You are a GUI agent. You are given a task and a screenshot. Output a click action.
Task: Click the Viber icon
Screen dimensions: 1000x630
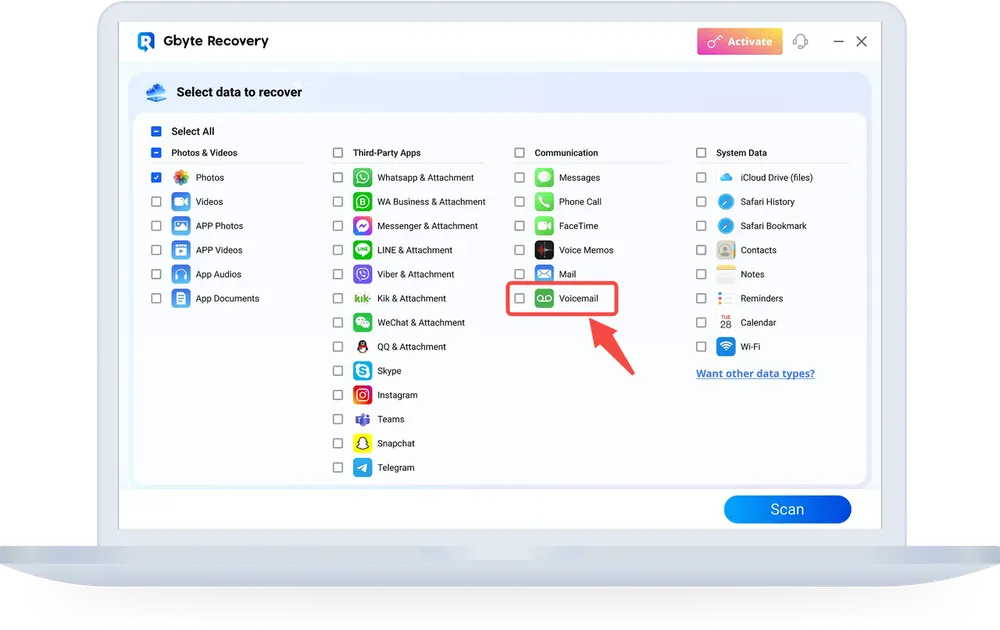tap(362, 274)
